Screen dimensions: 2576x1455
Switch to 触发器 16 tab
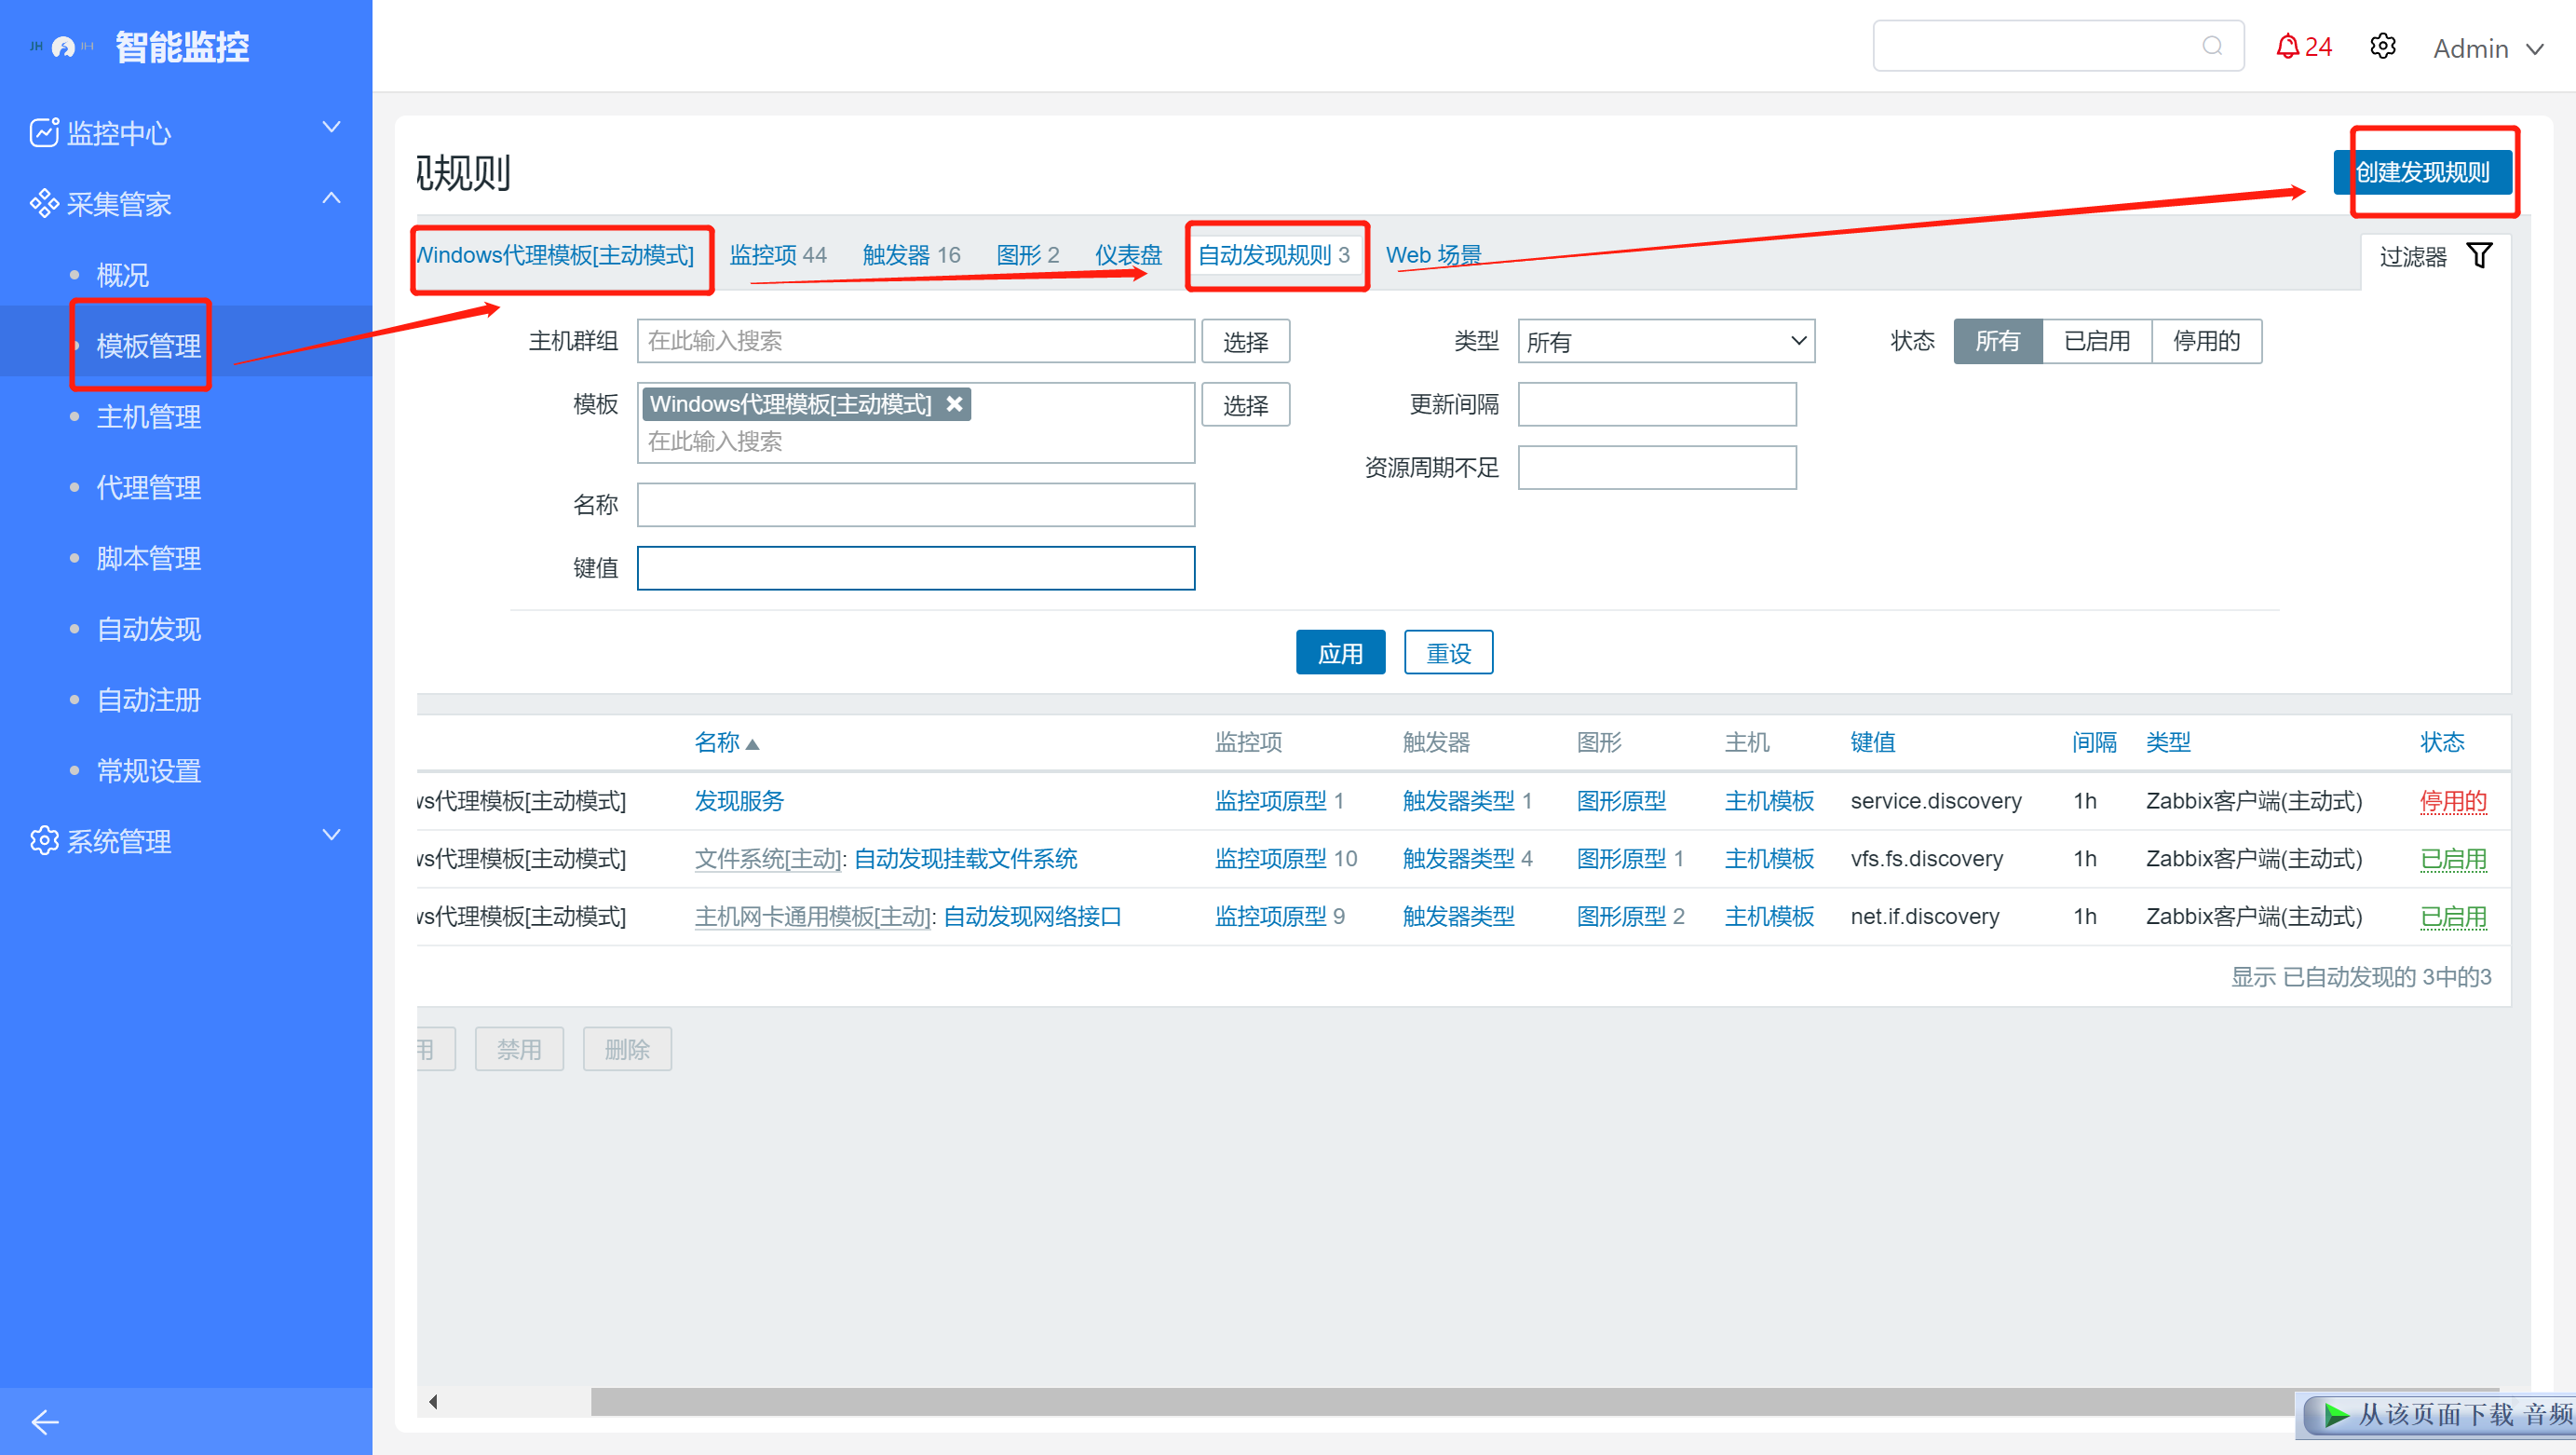click(x=911, y=255)
